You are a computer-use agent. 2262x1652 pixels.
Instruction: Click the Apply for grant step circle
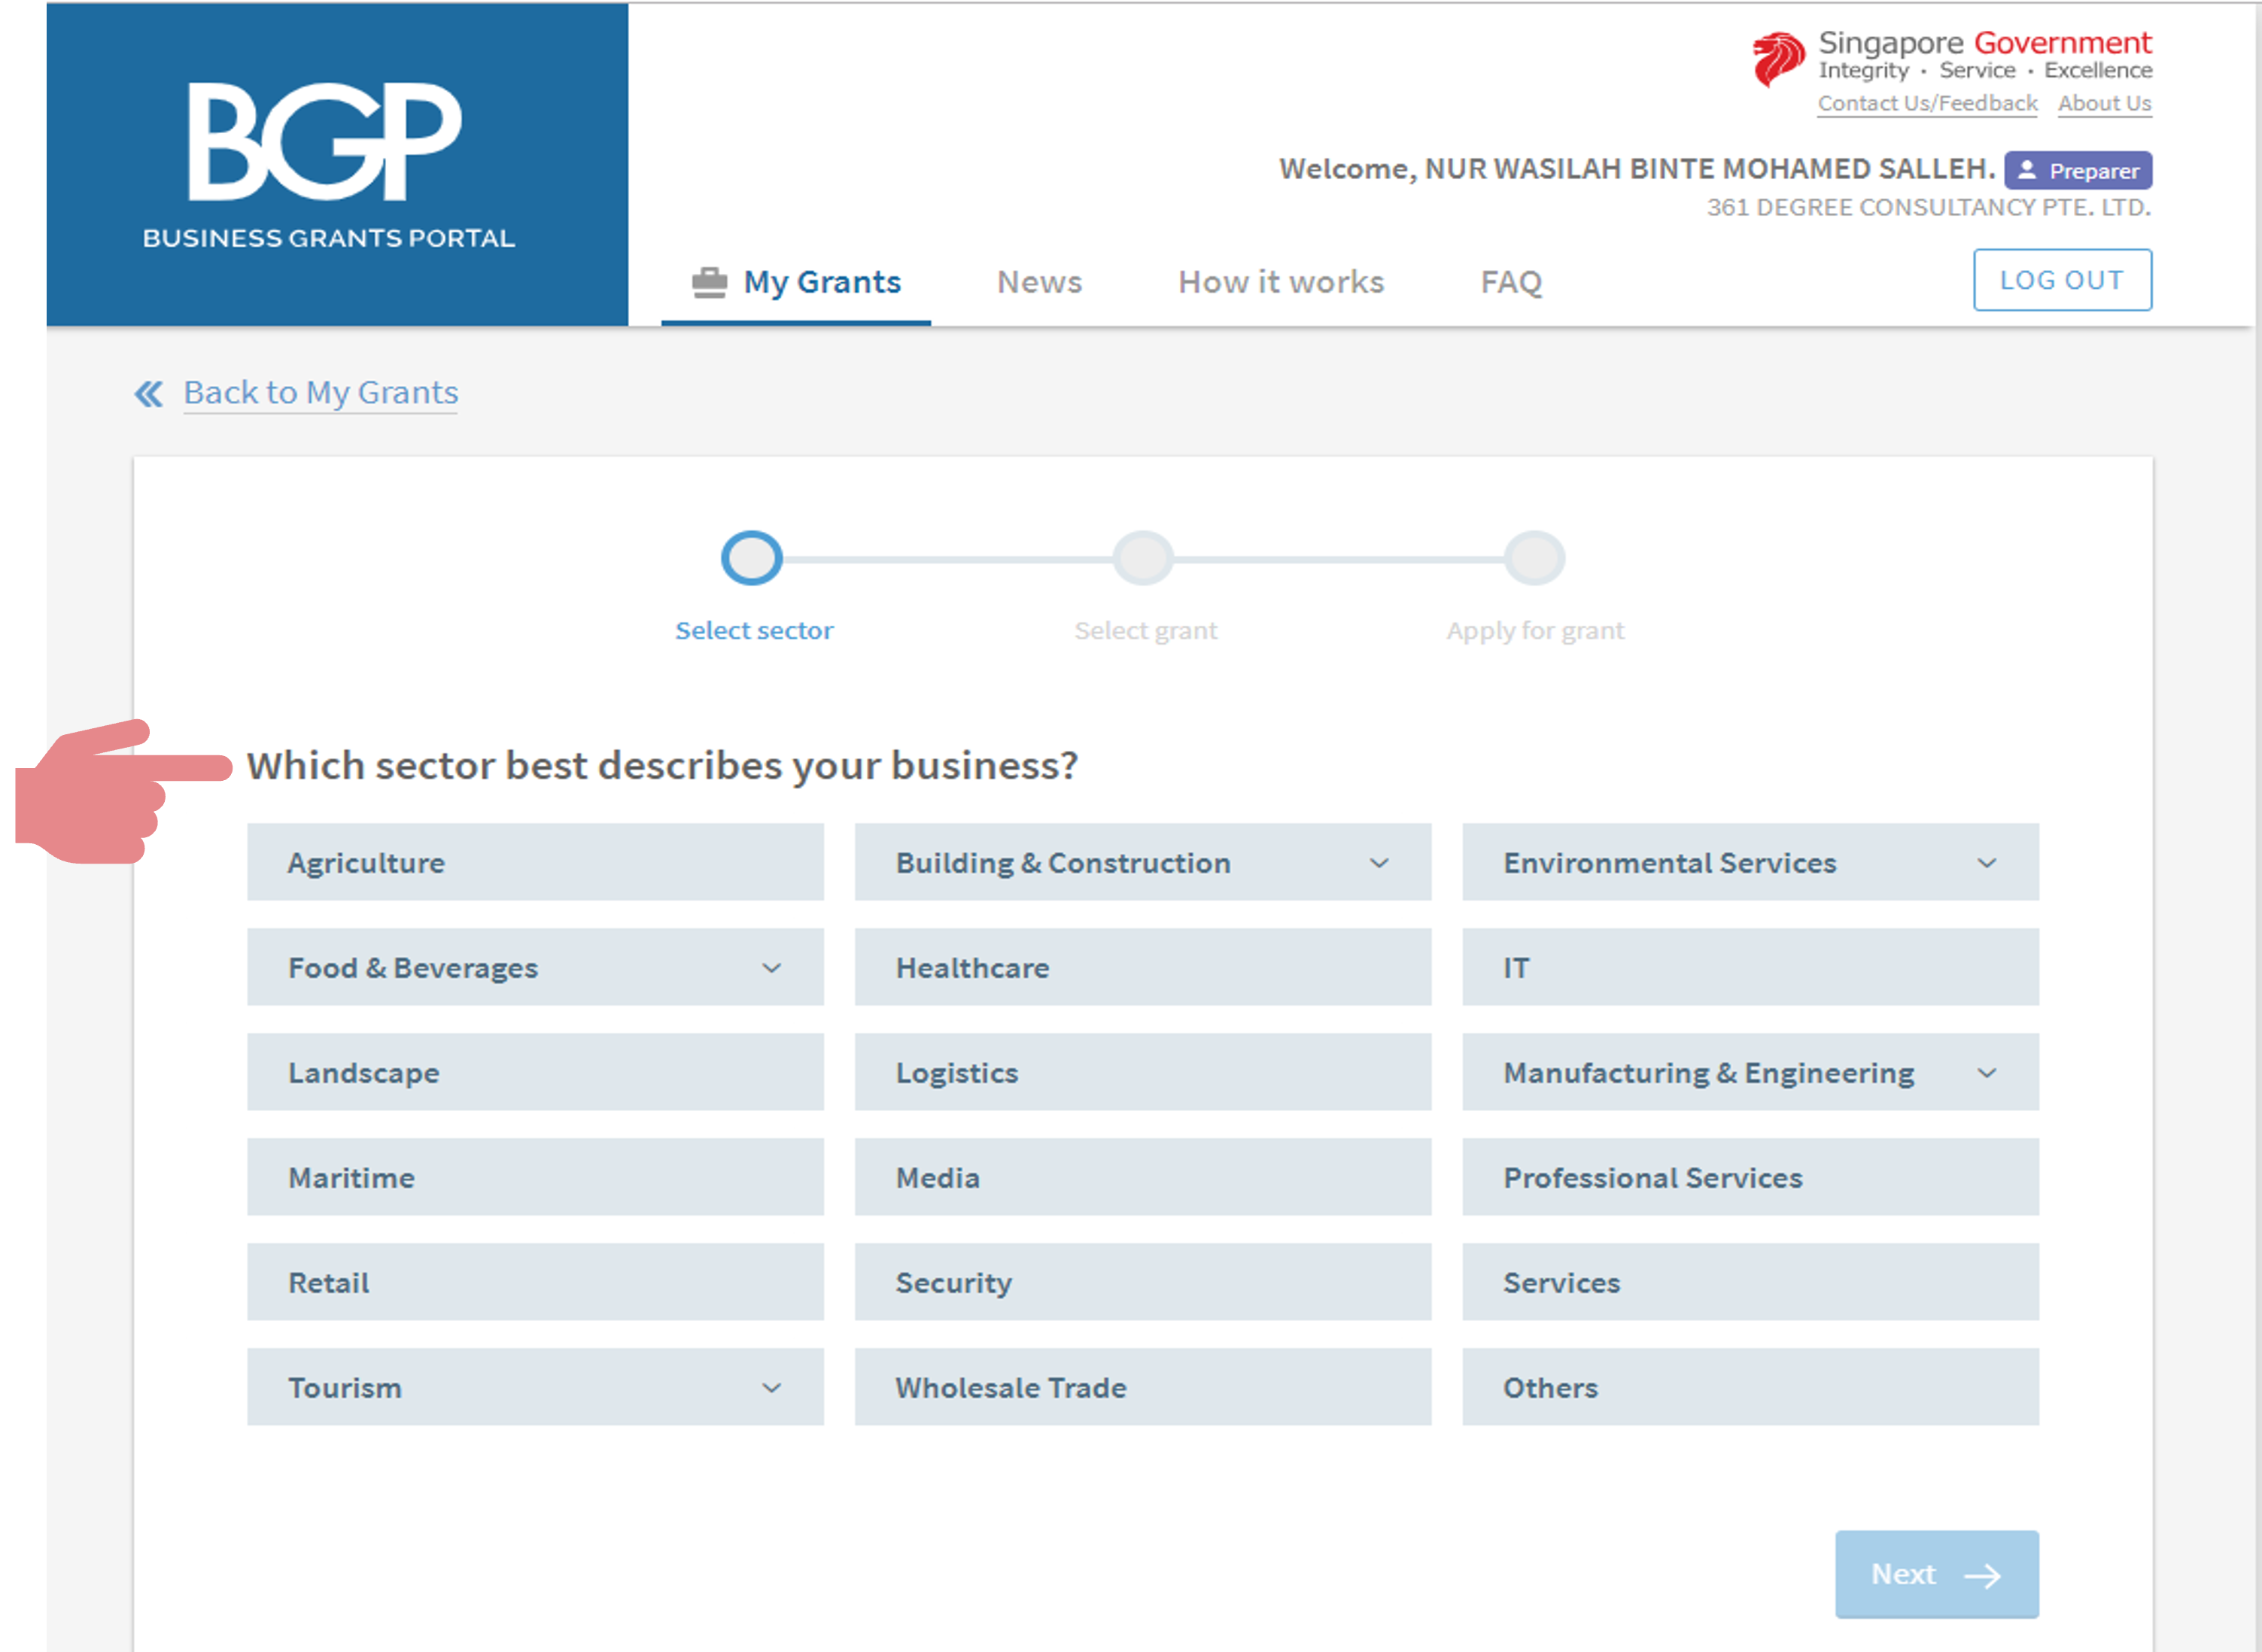pyautogui.click(x=1534, y=558)
